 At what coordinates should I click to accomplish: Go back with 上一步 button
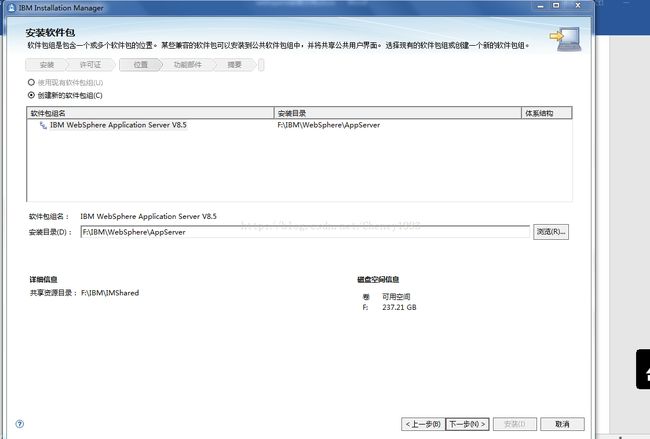[423, 424]
